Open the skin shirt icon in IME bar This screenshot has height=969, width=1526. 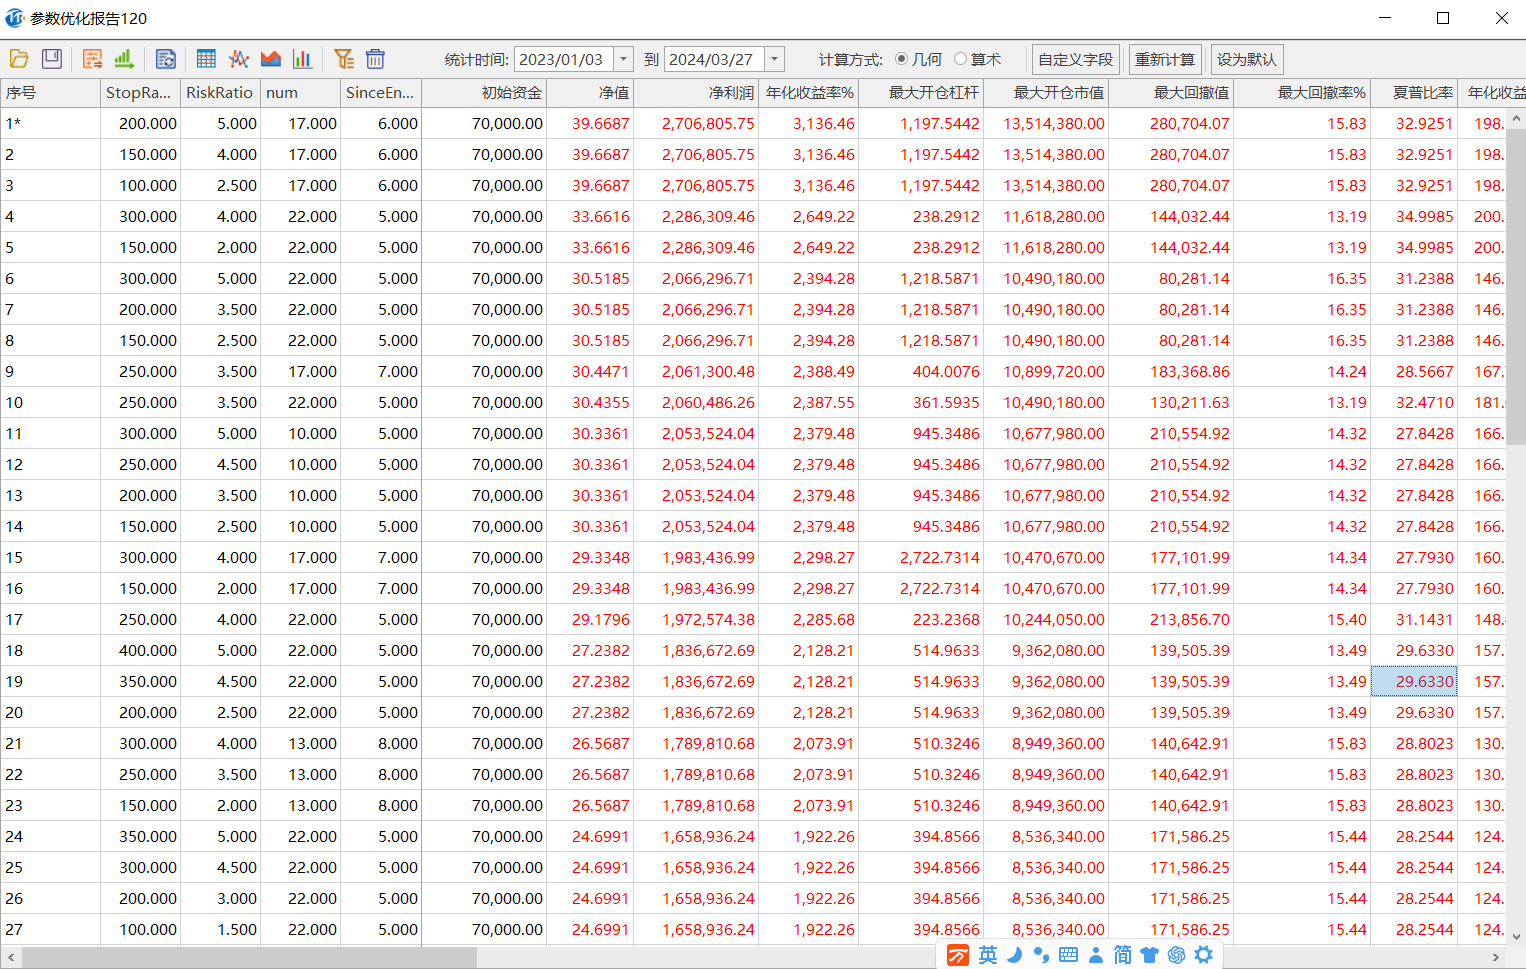coord(1149,955)
